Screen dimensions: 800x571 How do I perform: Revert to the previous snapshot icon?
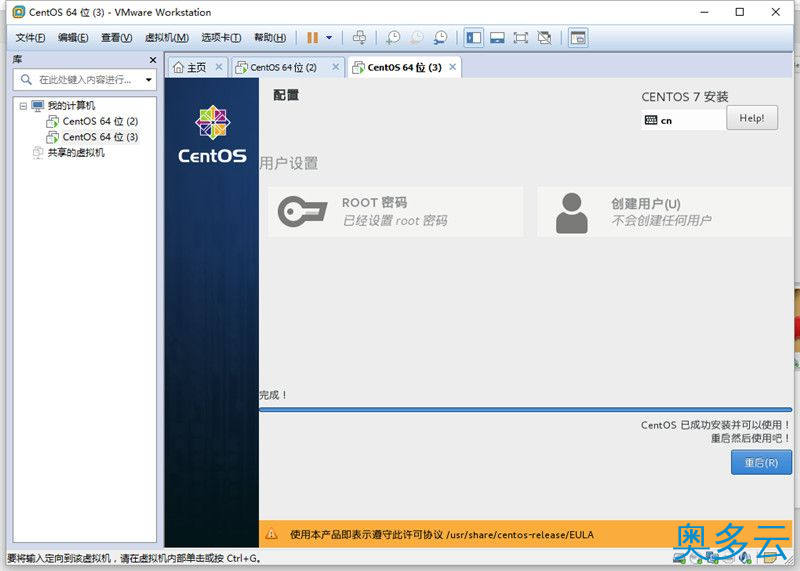point(417,38)
